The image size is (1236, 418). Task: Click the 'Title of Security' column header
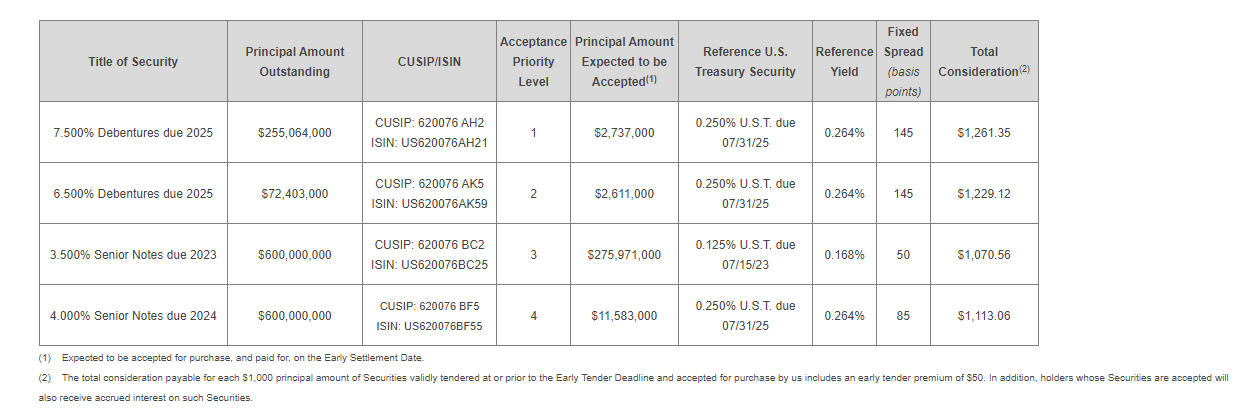tap(133, 62)
